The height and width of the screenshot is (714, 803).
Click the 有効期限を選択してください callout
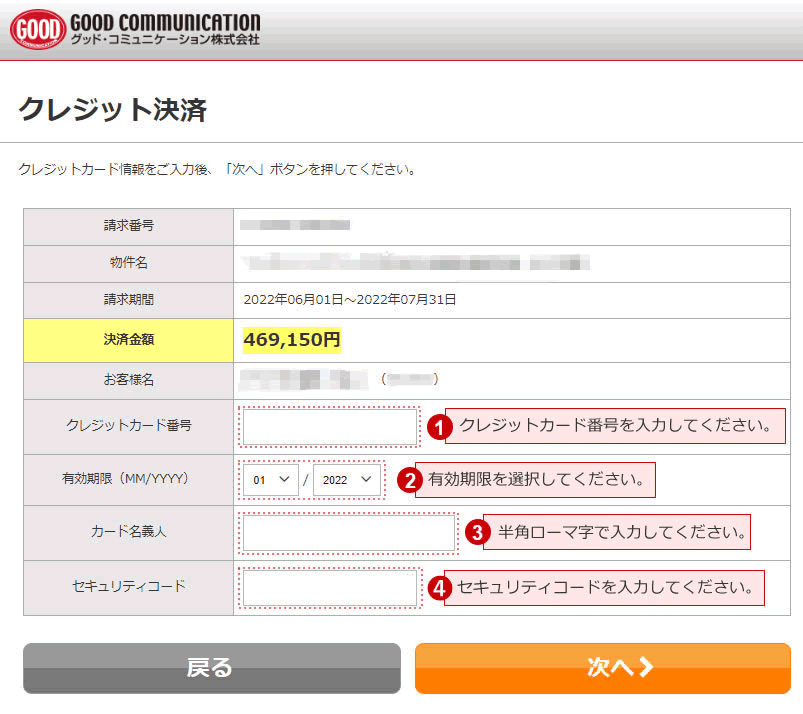click(536, 480)
